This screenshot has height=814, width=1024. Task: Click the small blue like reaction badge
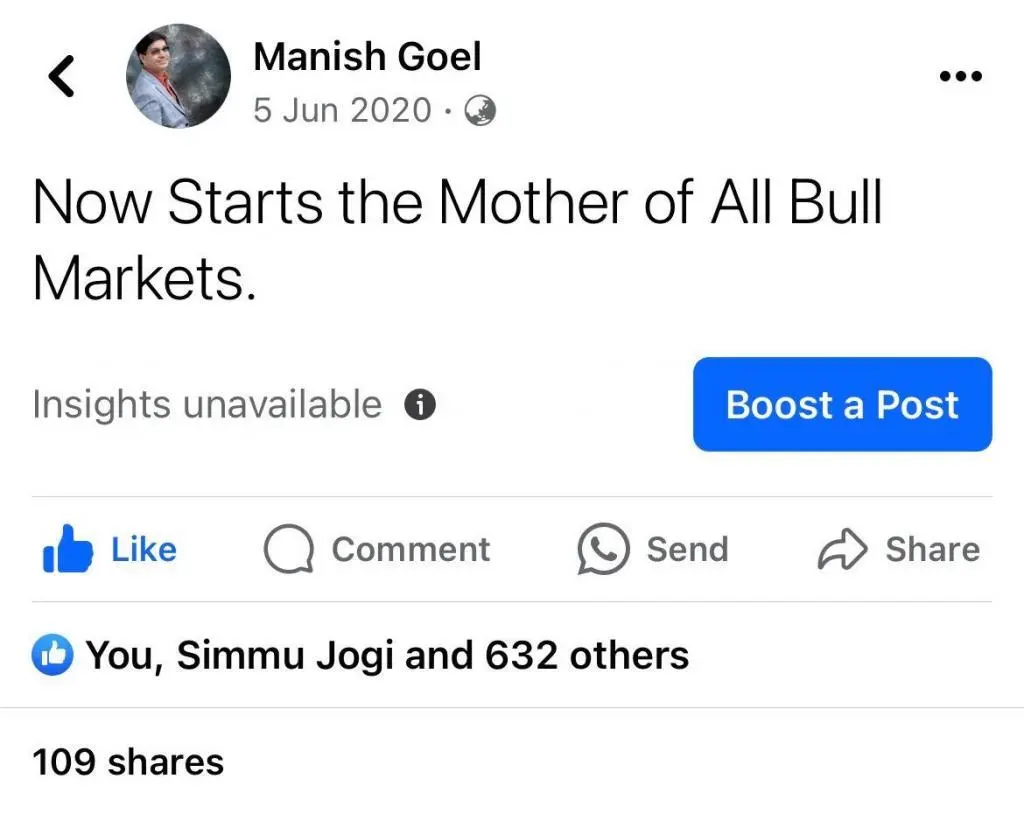coord(53,655)
